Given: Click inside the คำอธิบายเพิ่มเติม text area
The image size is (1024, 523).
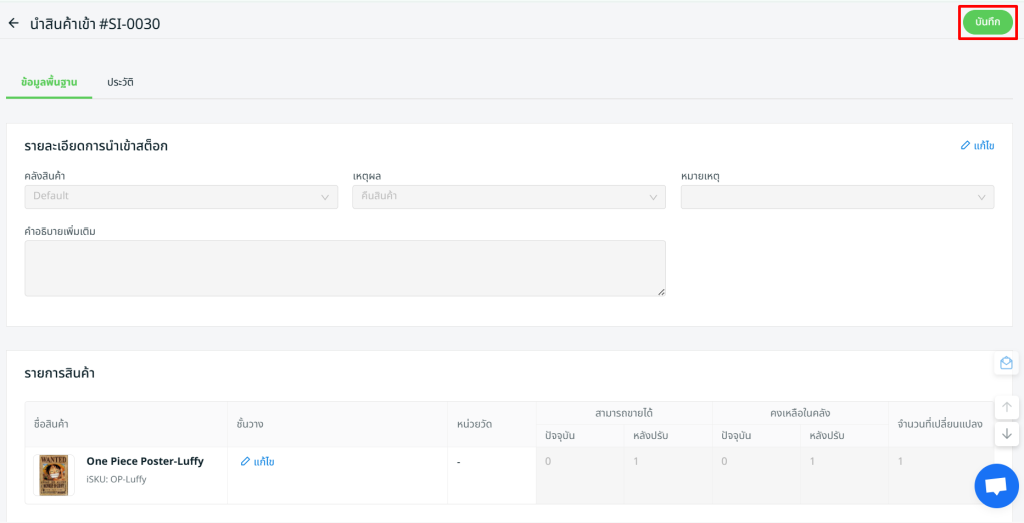Looking at the screenshot, I should (345, 268).
